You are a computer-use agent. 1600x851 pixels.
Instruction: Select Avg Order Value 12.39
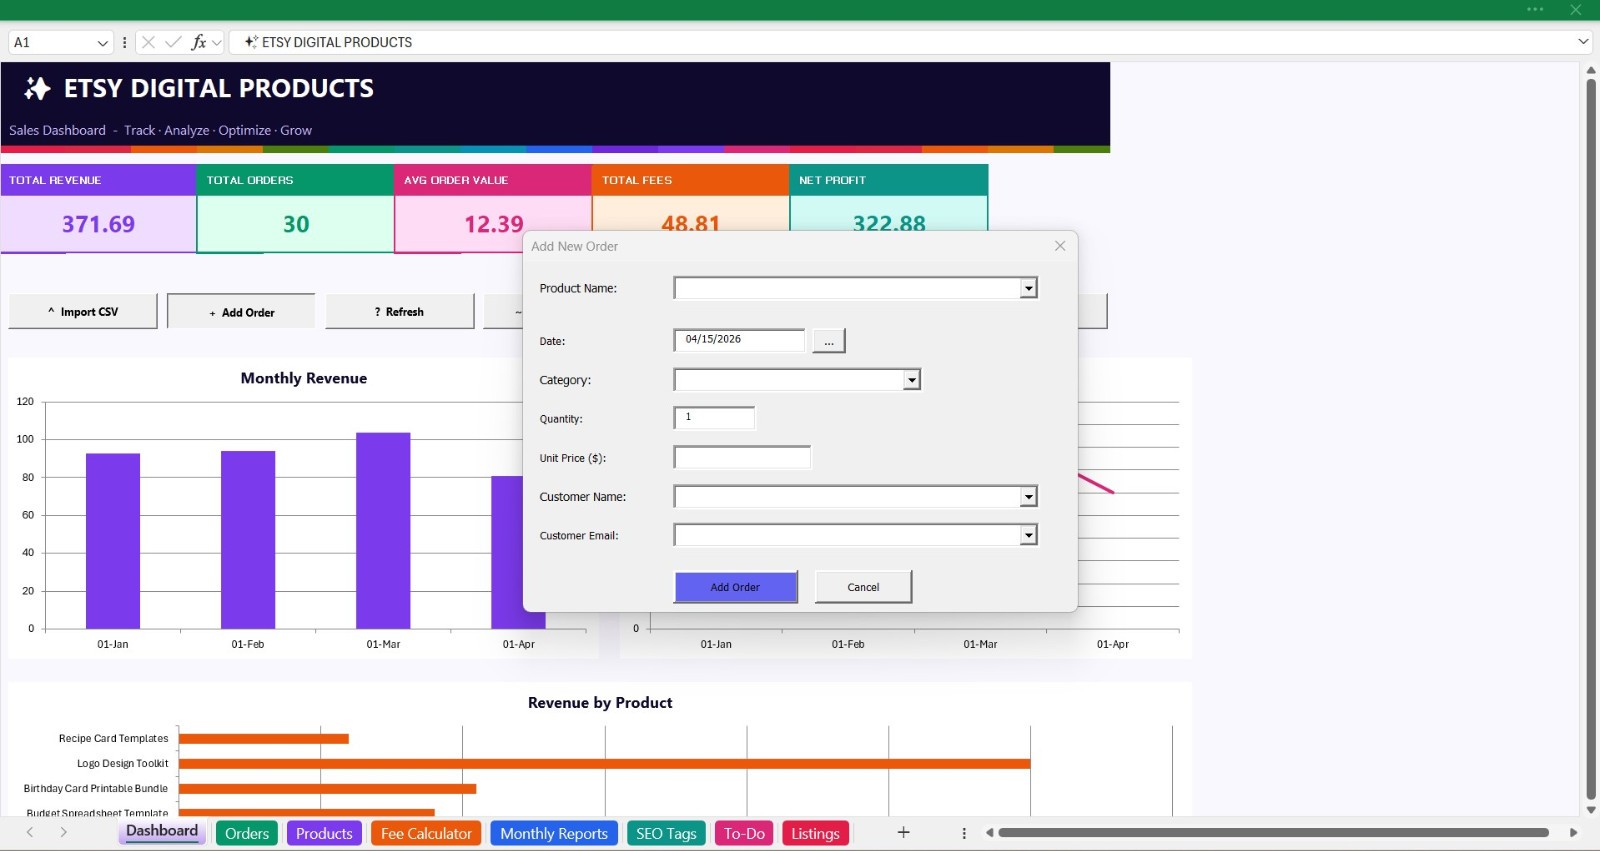point(493,224)
